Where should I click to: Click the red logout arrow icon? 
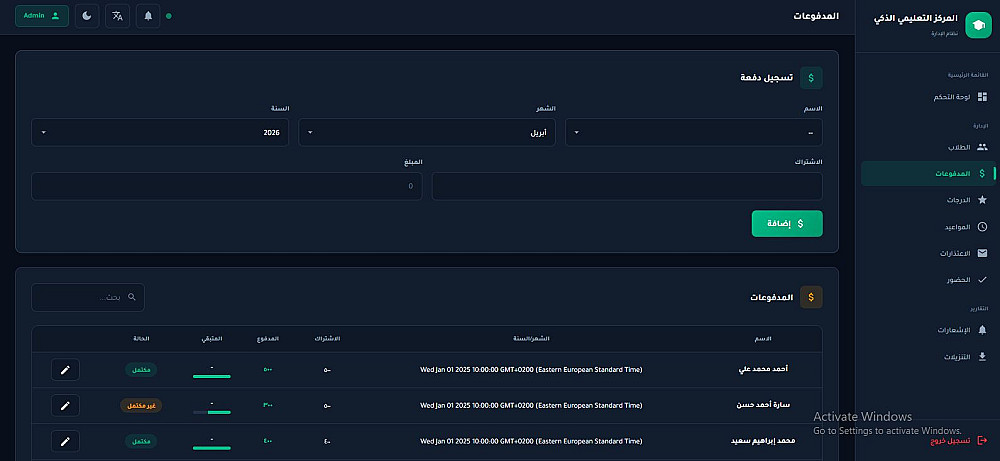982,441
